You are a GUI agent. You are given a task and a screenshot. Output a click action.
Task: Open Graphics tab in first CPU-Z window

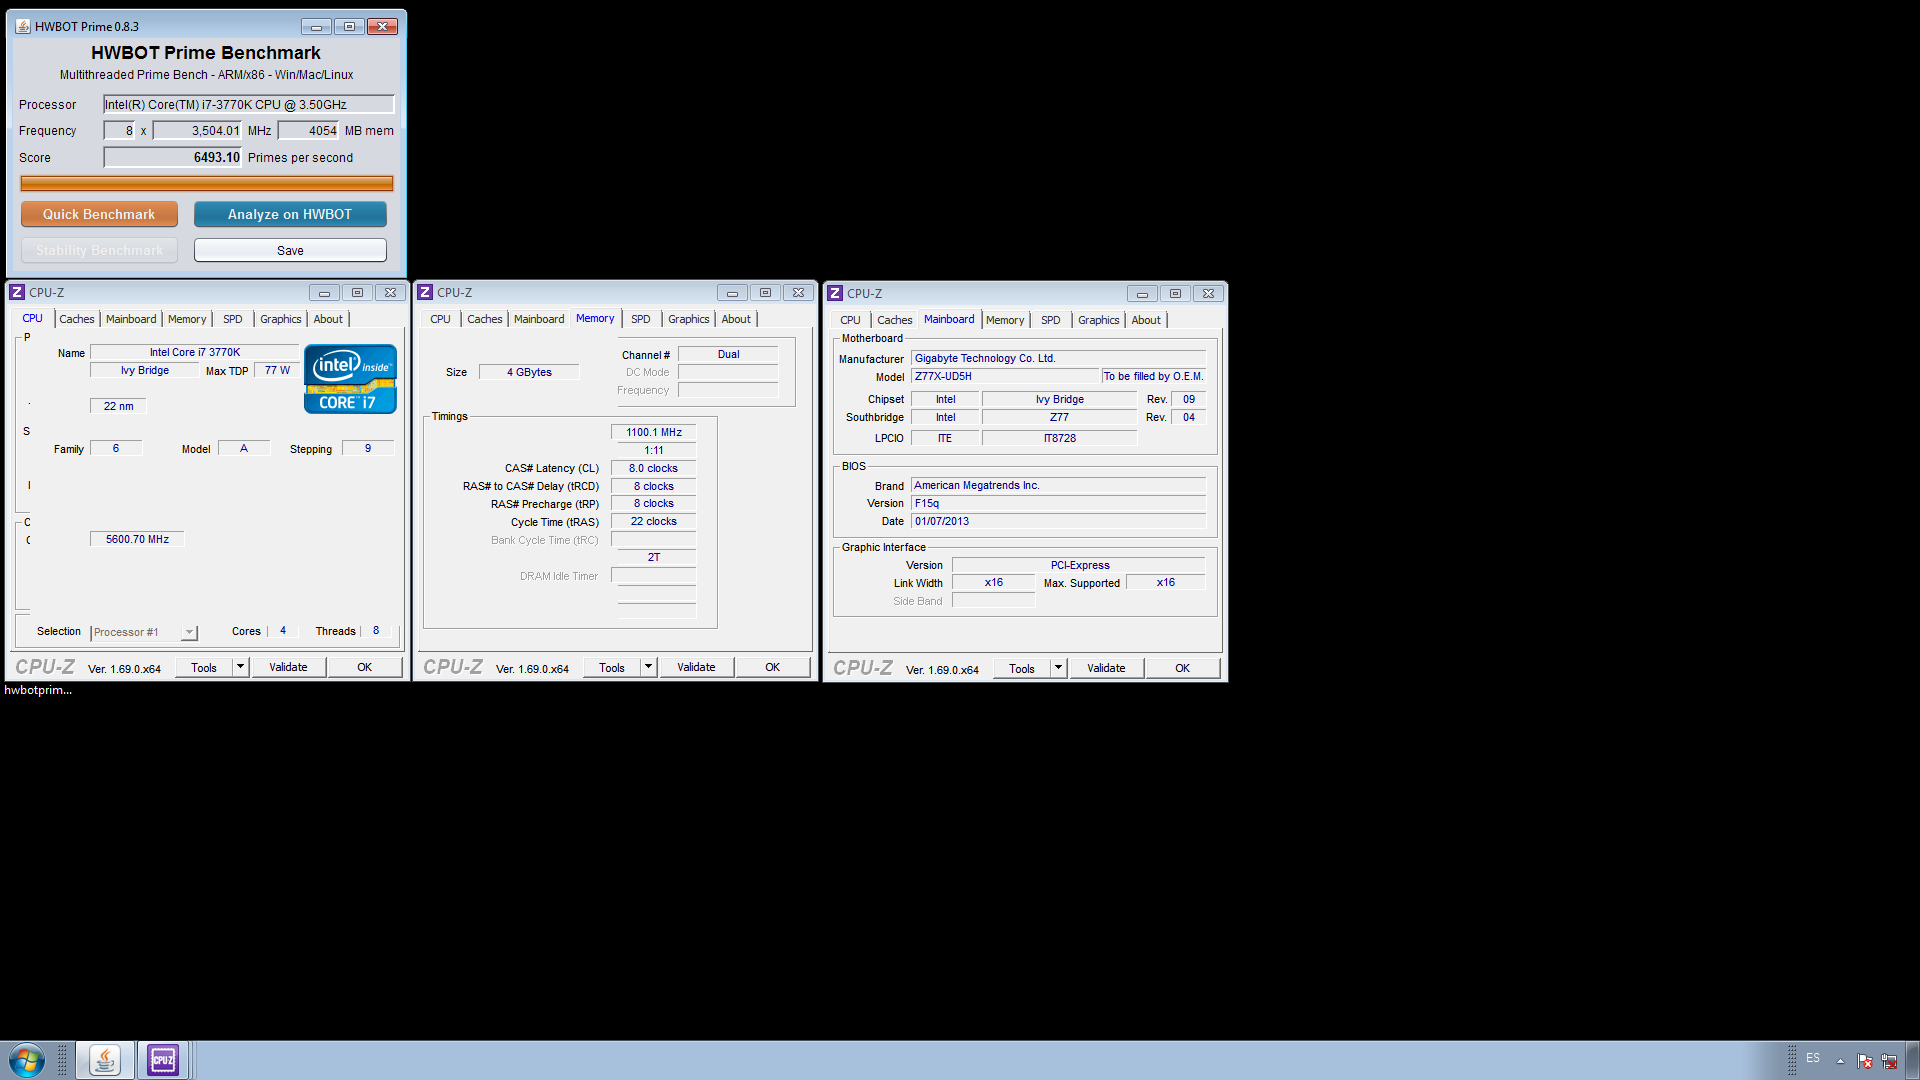coord(281,319)
